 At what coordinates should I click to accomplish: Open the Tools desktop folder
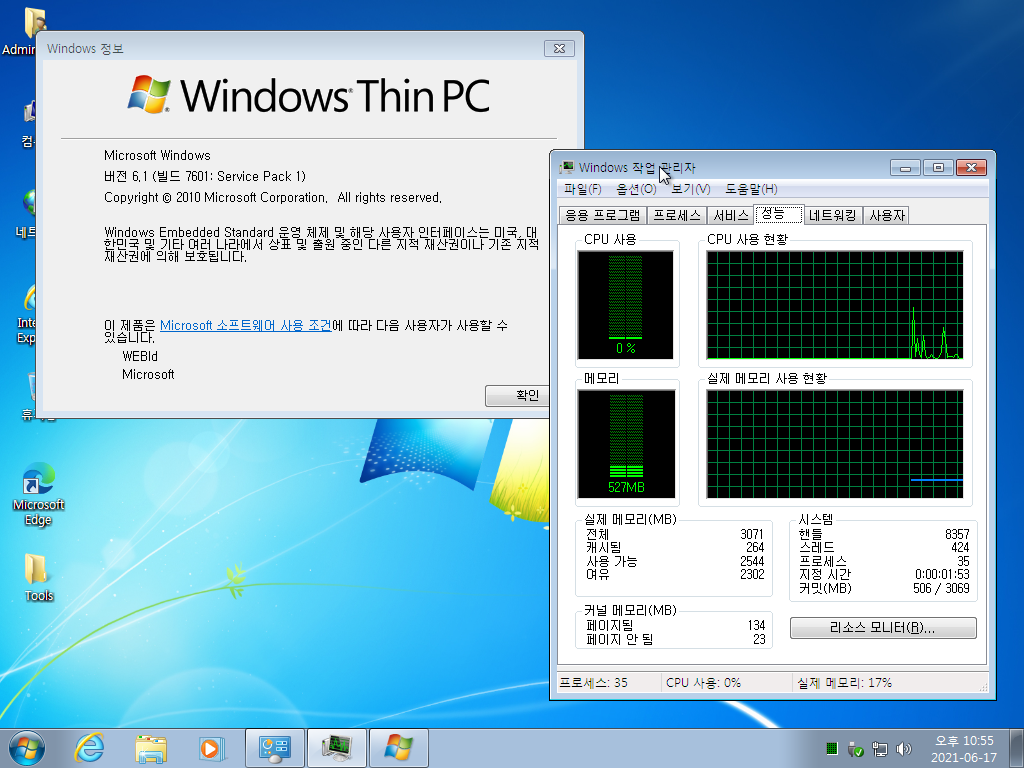click(x=39, y=577)
